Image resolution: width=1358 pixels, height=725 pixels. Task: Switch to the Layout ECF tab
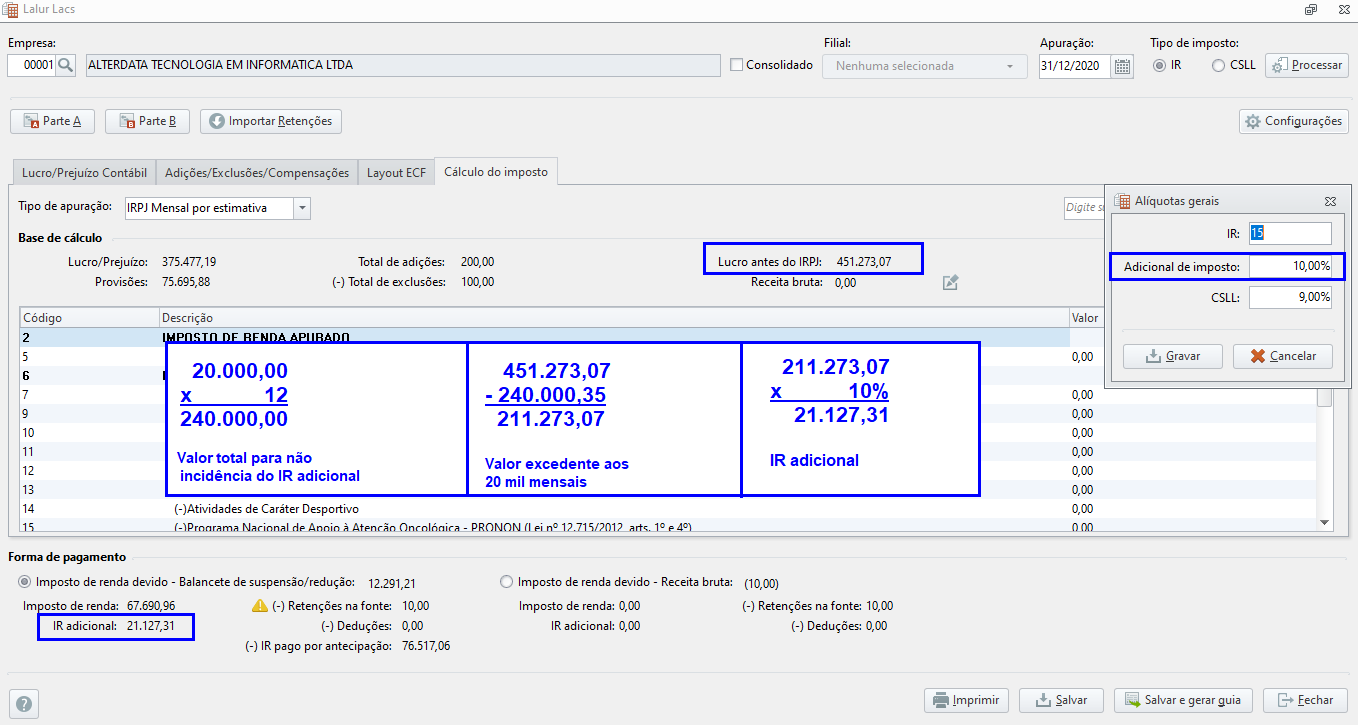pyautogui.click(x=396, y=172)
